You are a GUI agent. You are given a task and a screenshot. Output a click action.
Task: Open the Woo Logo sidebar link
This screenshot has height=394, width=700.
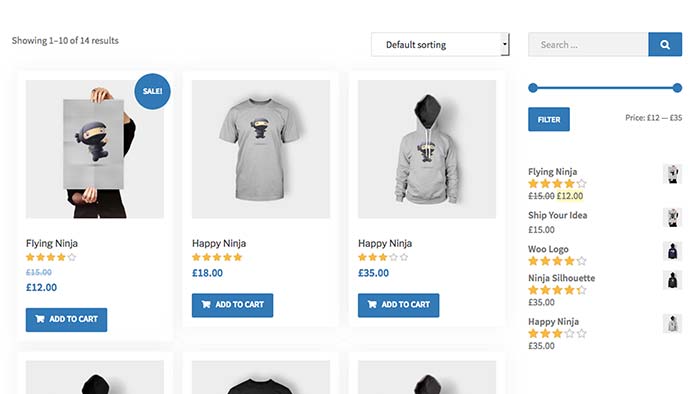(548, 249)
